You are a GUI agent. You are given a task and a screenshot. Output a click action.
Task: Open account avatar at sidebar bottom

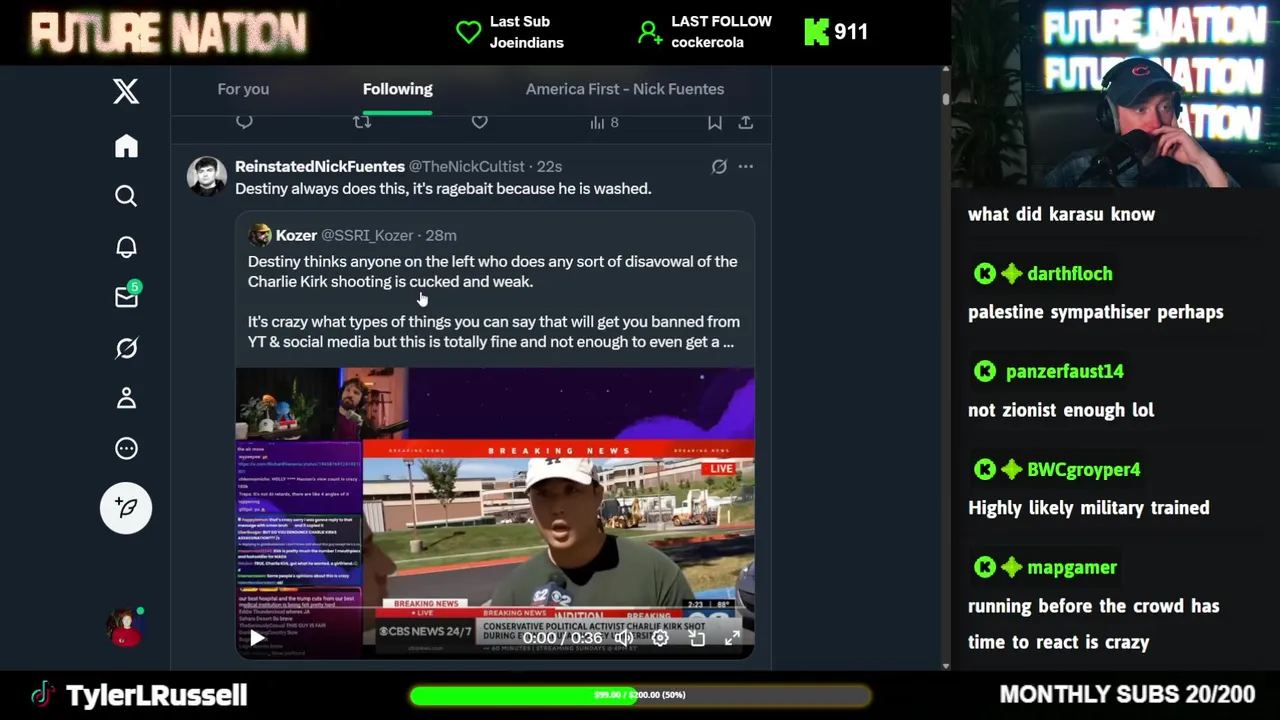tap(126, 627)
